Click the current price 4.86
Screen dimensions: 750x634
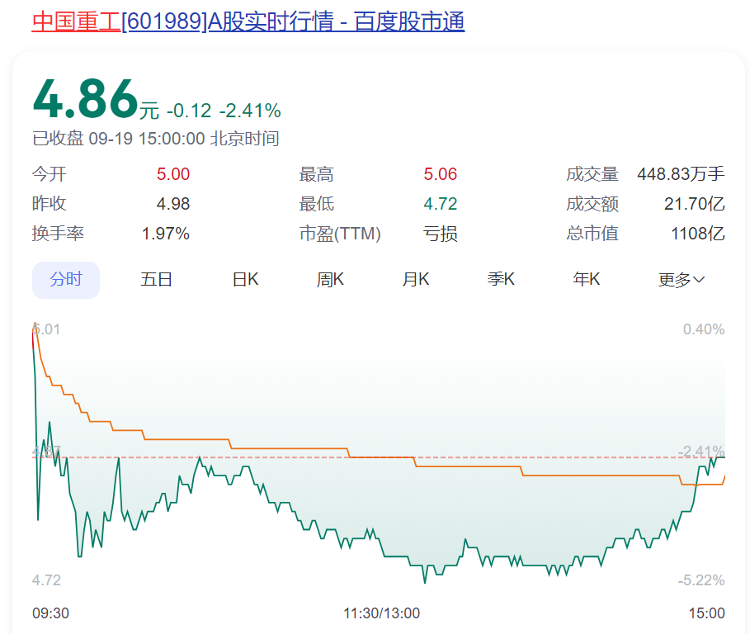click(x=86, y=99)
